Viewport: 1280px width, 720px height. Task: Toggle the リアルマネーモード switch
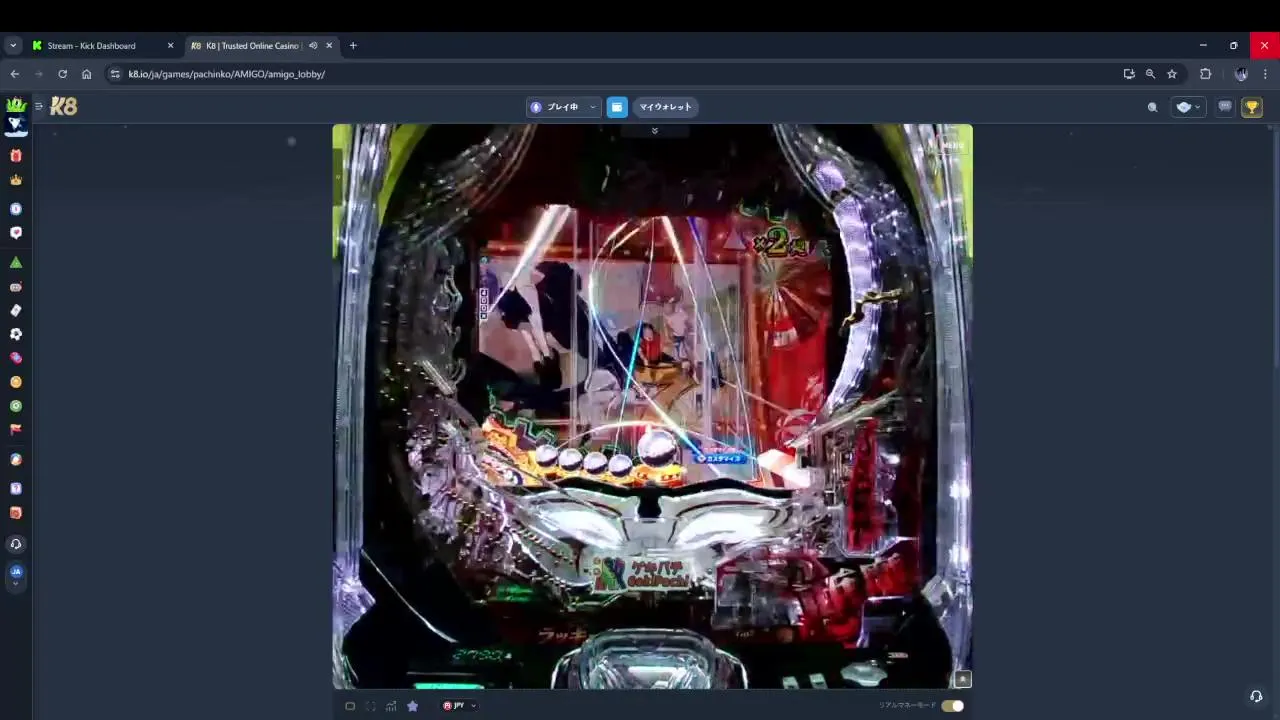[x=952, y=706]
